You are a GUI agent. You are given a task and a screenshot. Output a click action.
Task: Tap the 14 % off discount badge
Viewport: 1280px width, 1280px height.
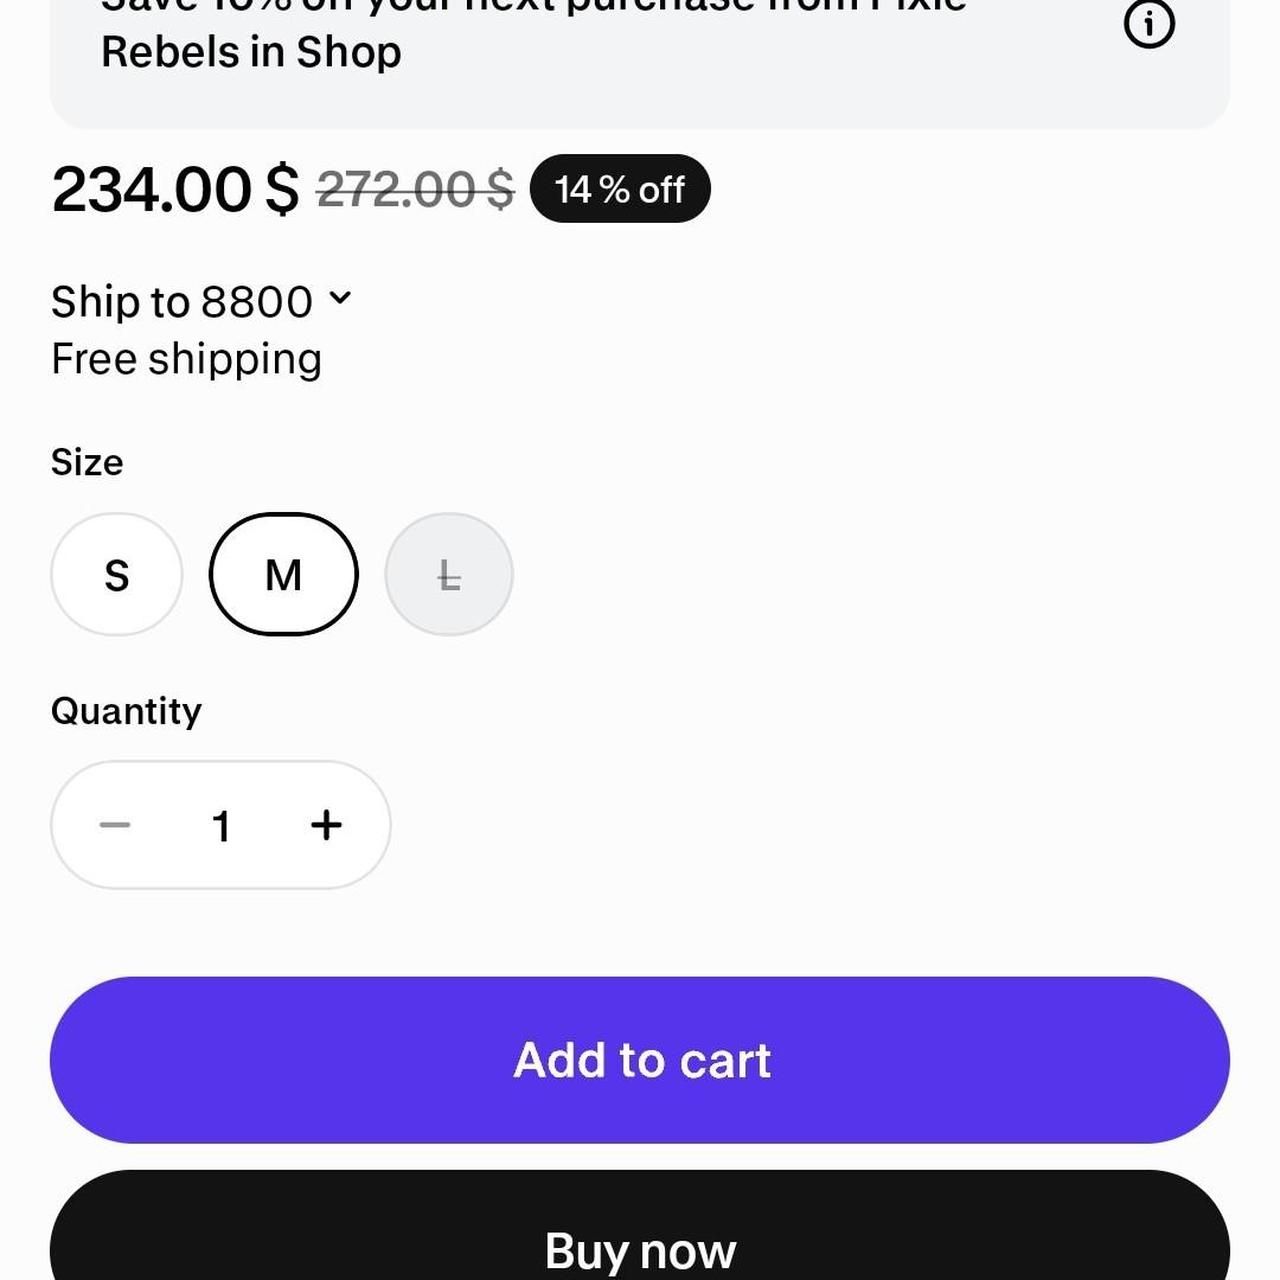(x=620, y=189)
